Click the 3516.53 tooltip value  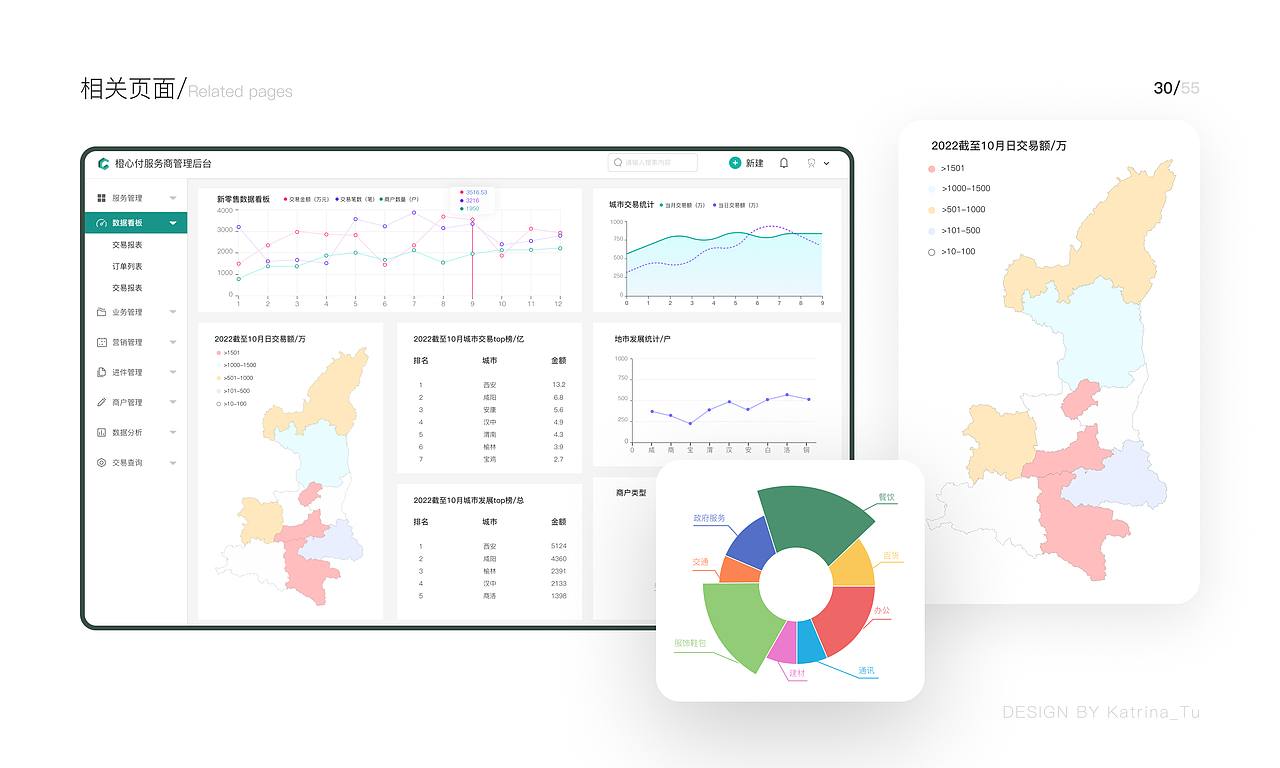pyautogui.click(x=477, y=192)
